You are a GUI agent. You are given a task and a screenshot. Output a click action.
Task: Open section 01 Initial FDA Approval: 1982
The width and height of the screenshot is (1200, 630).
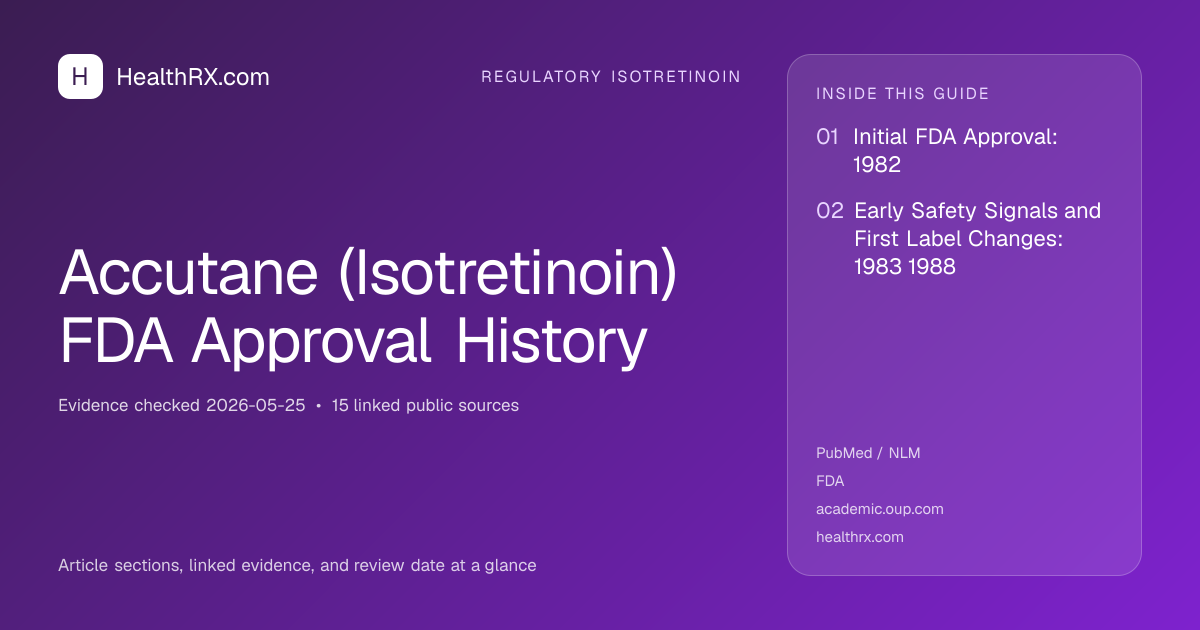937,151
